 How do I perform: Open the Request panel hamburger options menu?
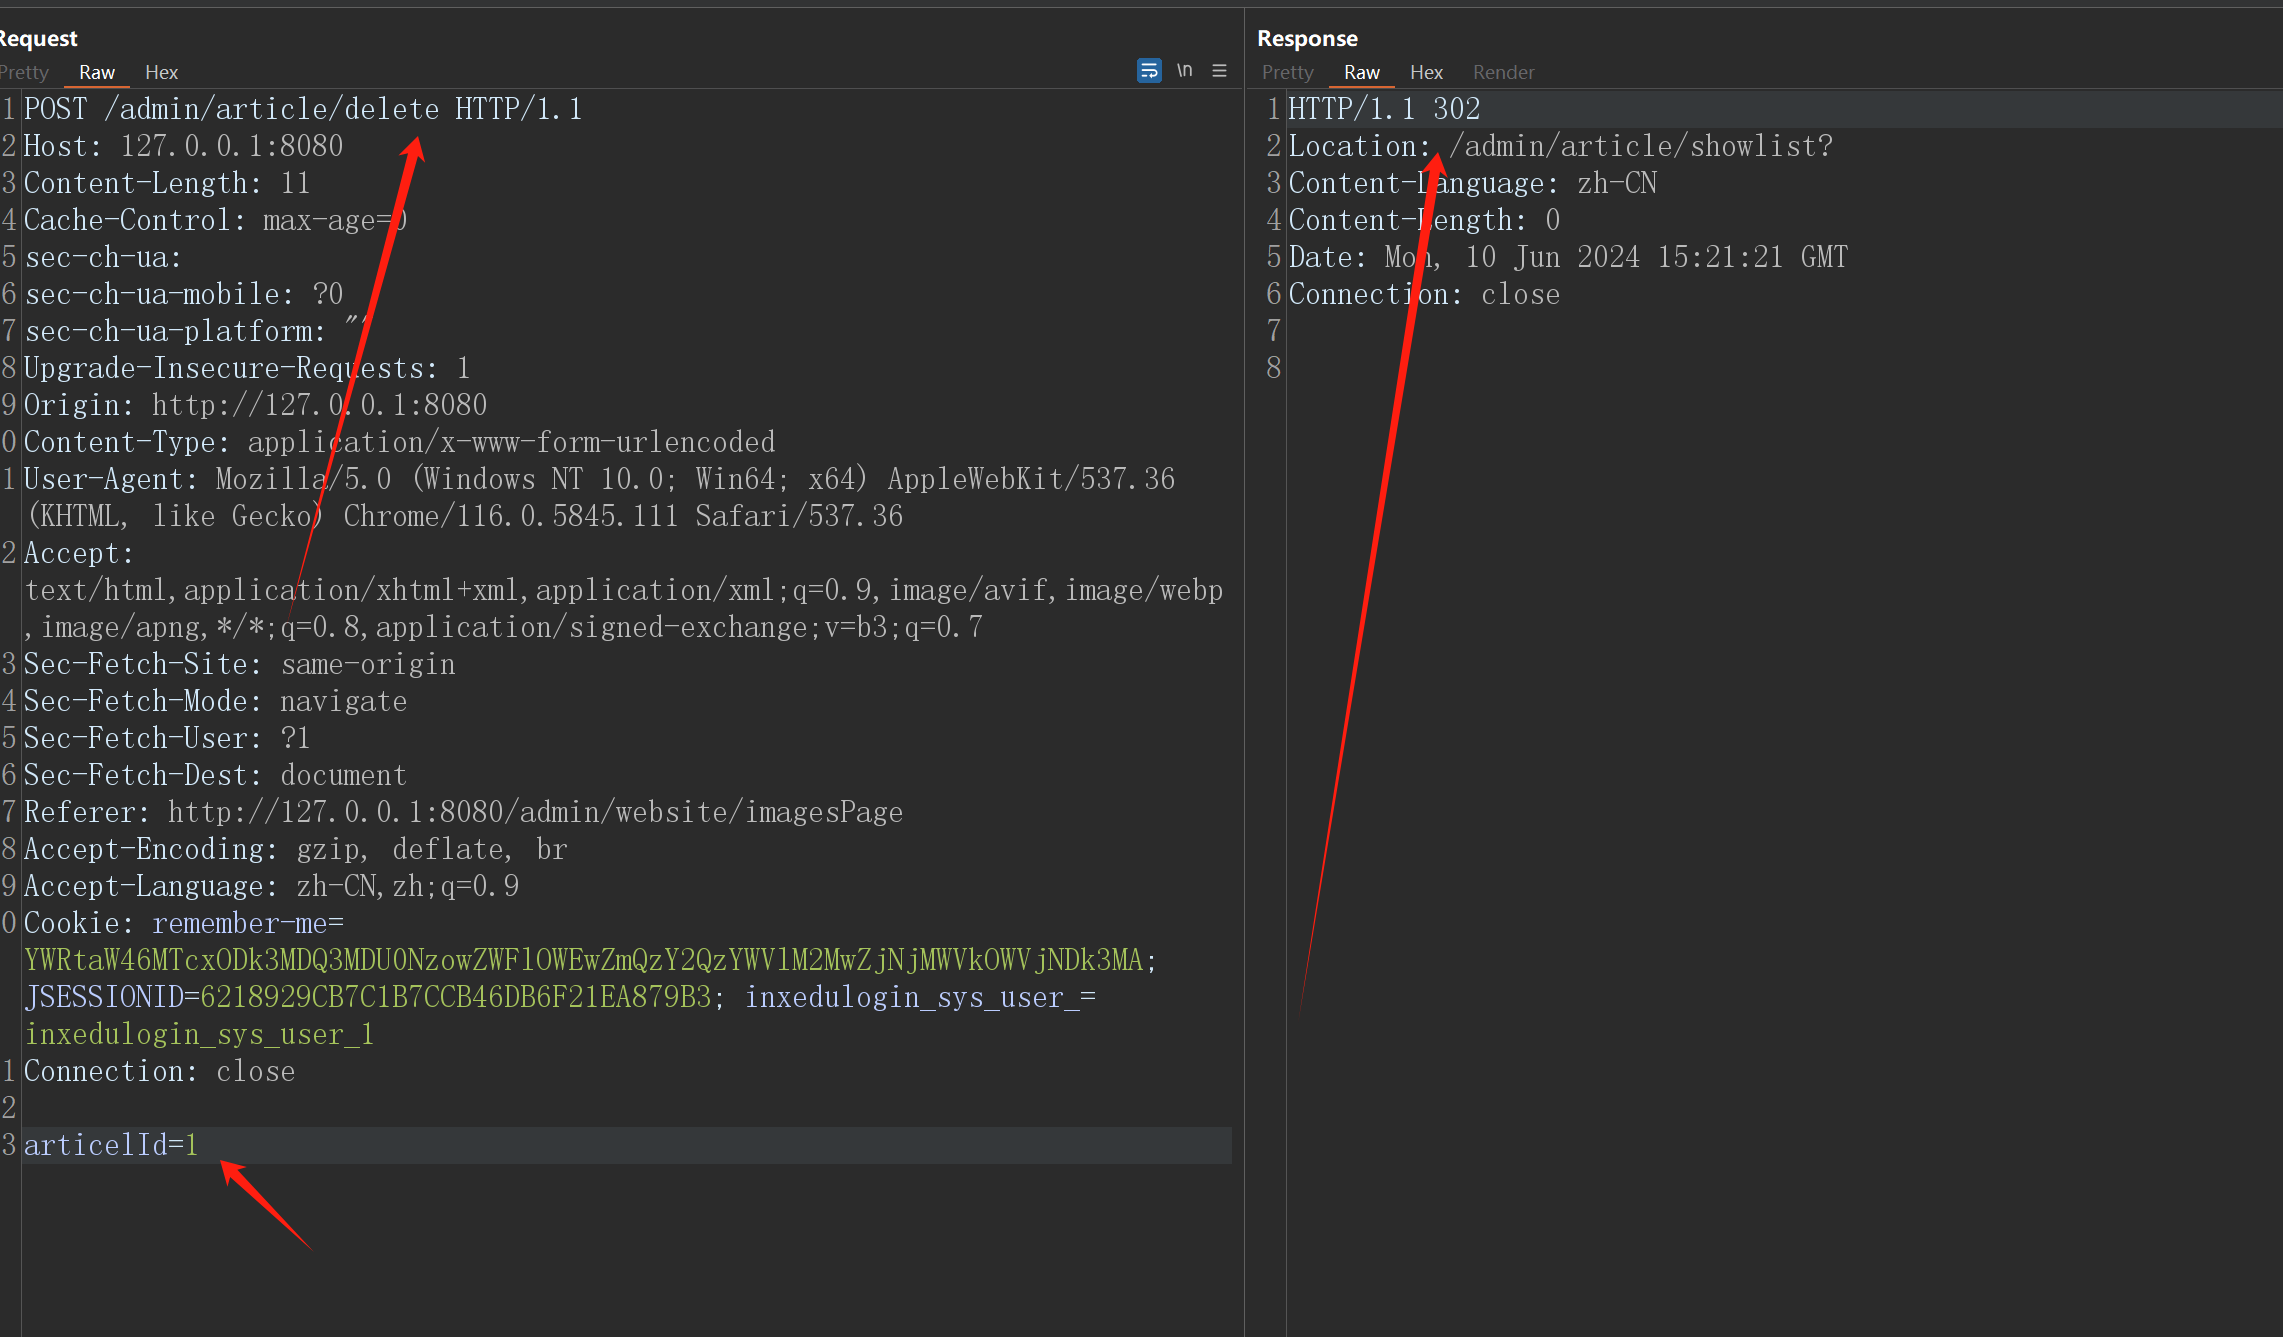(x=1219, y=71)
